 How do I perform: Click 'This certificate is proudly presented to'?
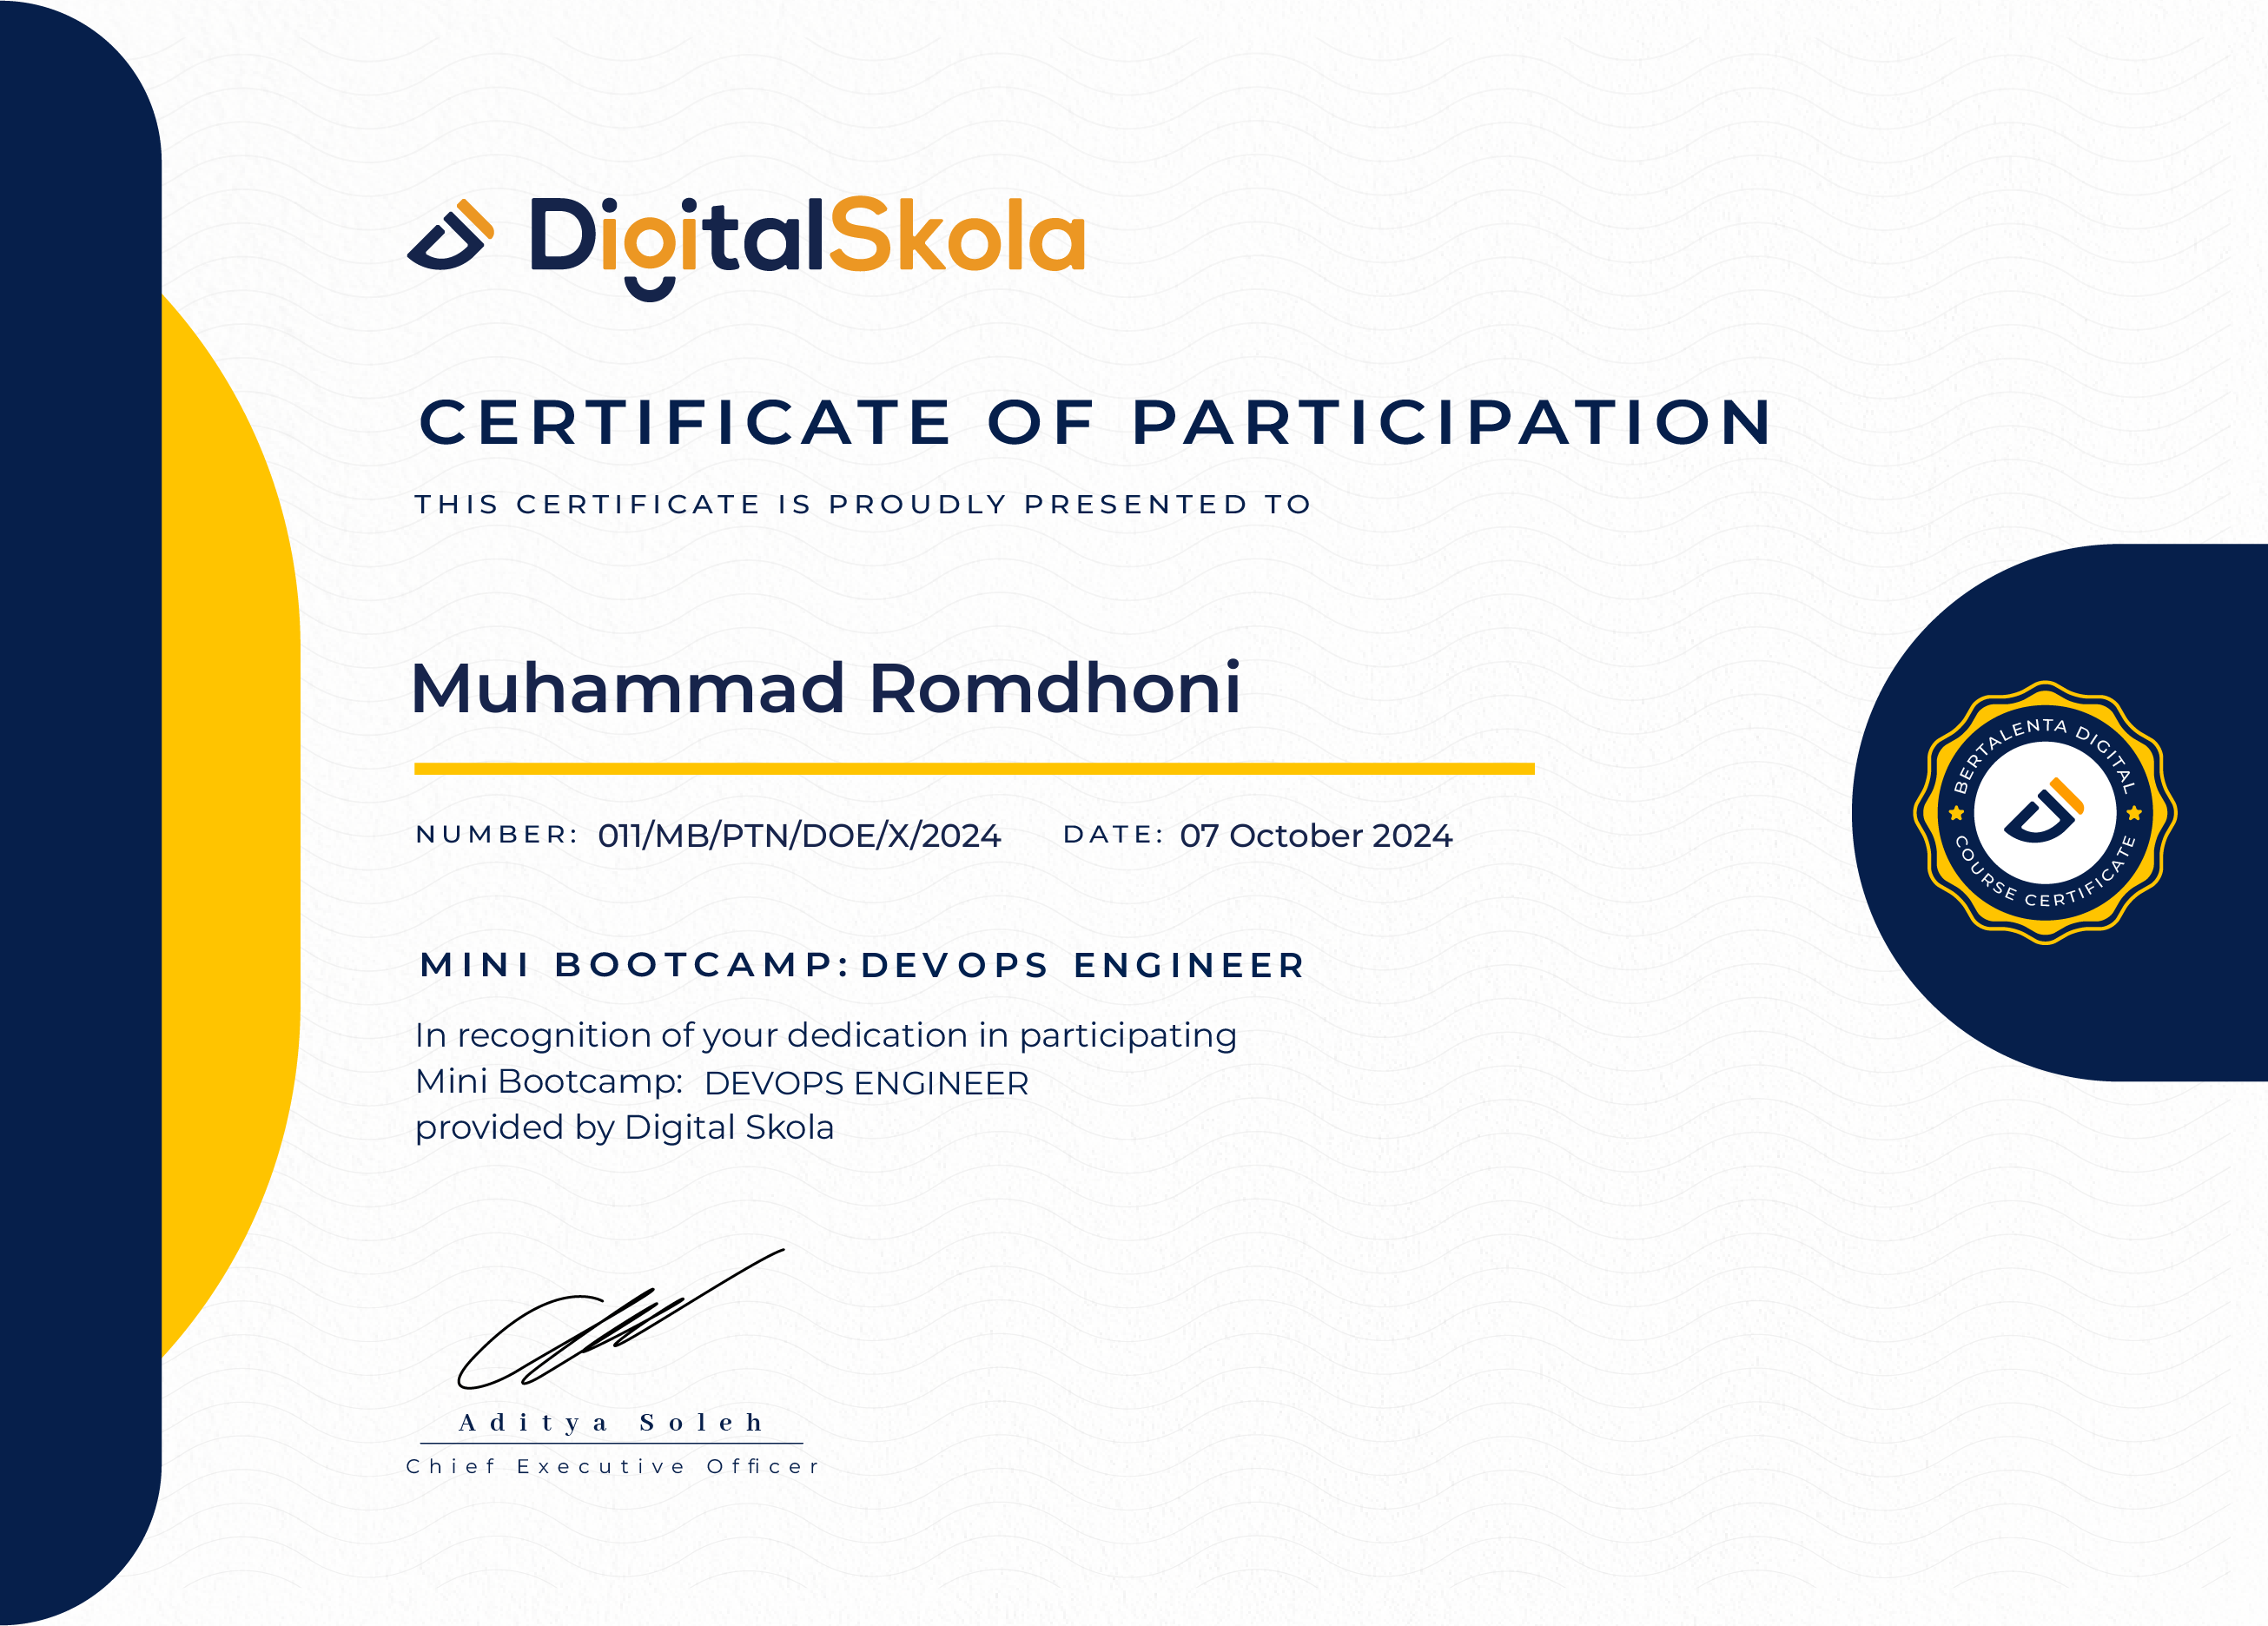tap(862, 504)
